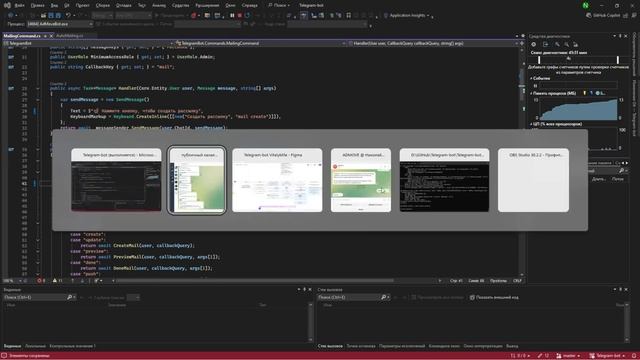Viewport: 640px width, 360px height.
Task: Select the OBS Studio window in switcher
Action: (x=533, y=180)
